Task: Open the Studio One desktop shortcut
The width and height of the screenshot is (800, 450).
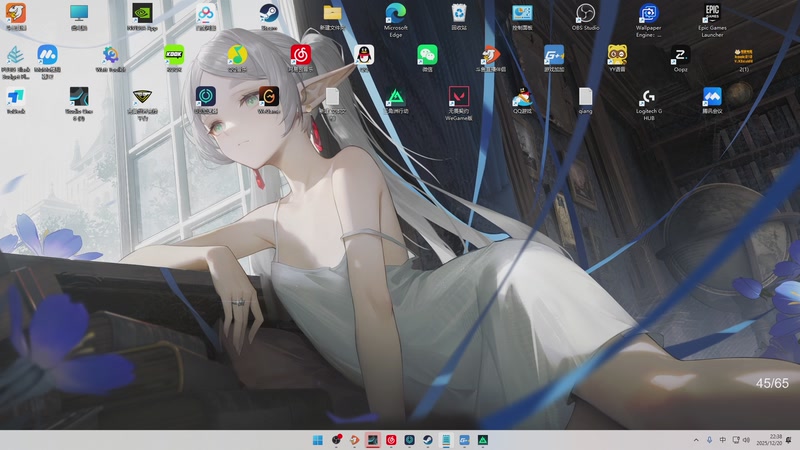Action: [x=79, y=104]
